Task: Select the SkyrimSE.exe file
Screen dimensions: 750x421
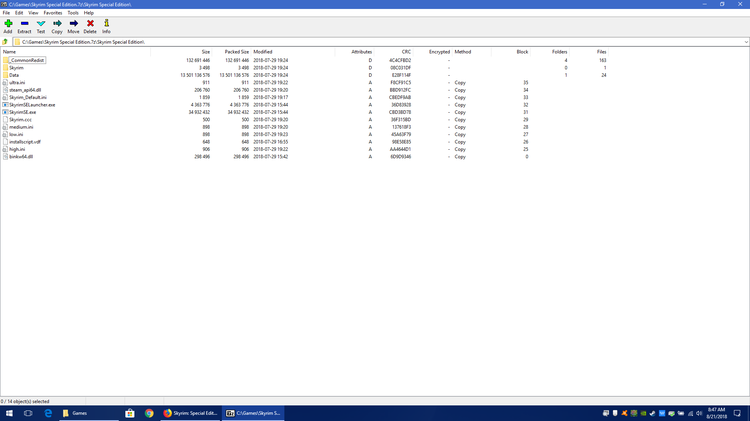Action: tap(22, 112)
